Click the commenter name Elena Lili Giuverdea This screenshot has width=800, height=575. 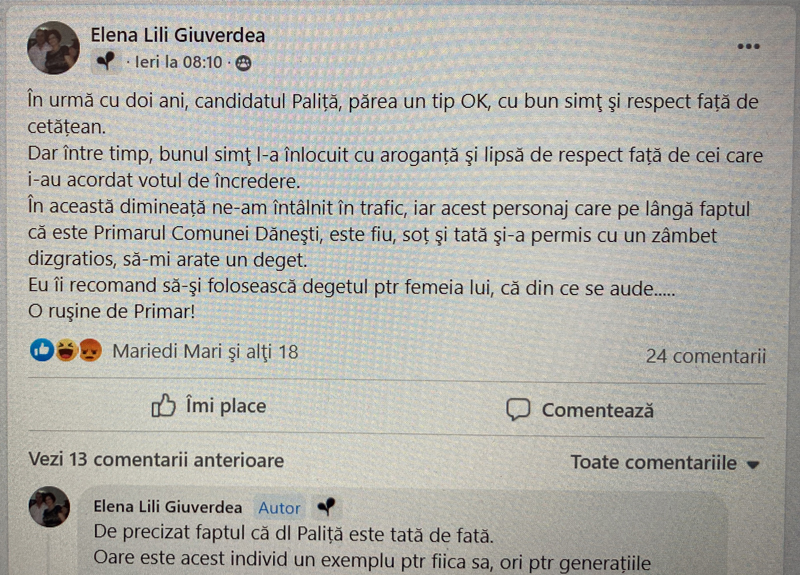coord(169,506)
